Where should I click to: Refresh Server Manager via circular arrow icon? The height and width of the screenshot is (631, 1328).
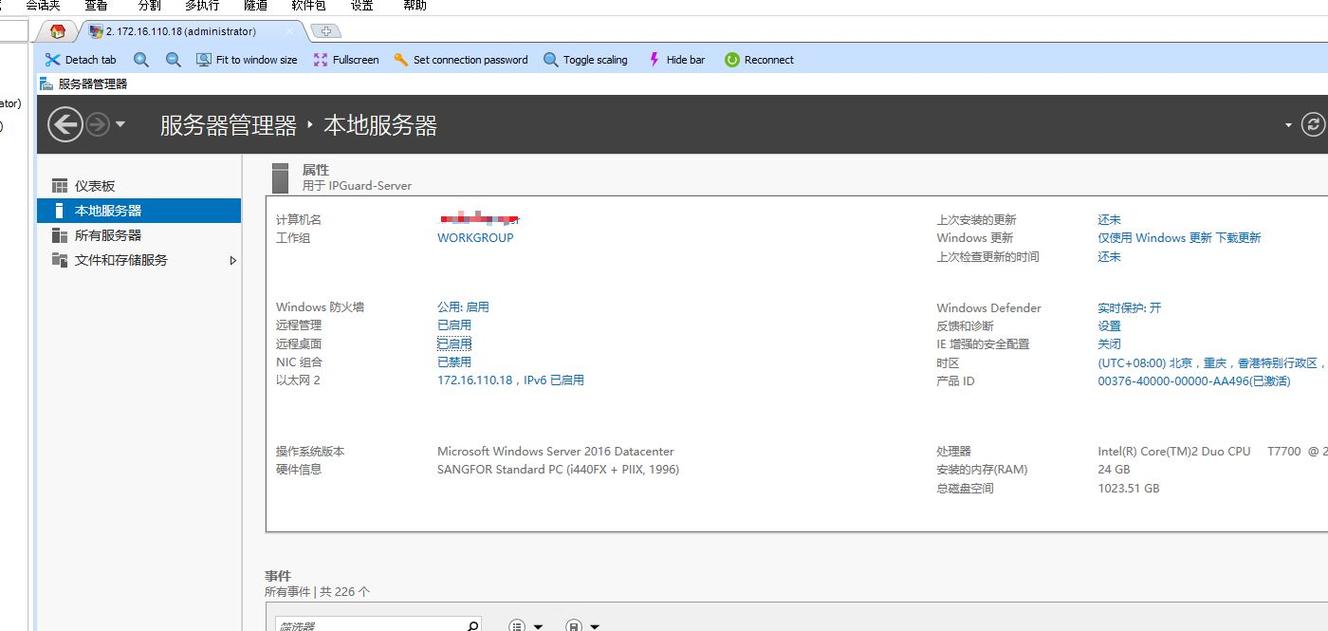[1313, 124]
